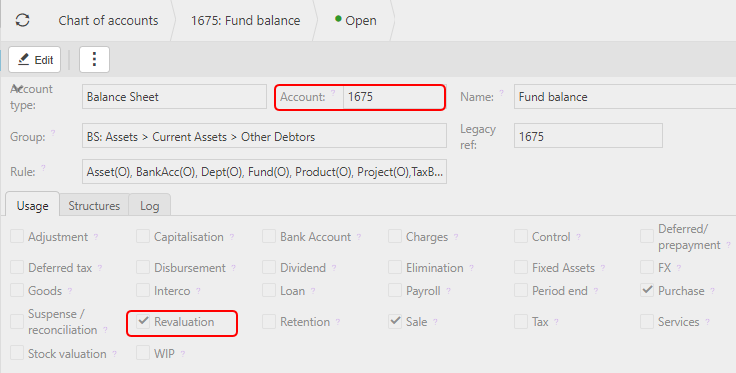
Task: Click help icon next to Disbursement
Action: [x=233, y=268]
